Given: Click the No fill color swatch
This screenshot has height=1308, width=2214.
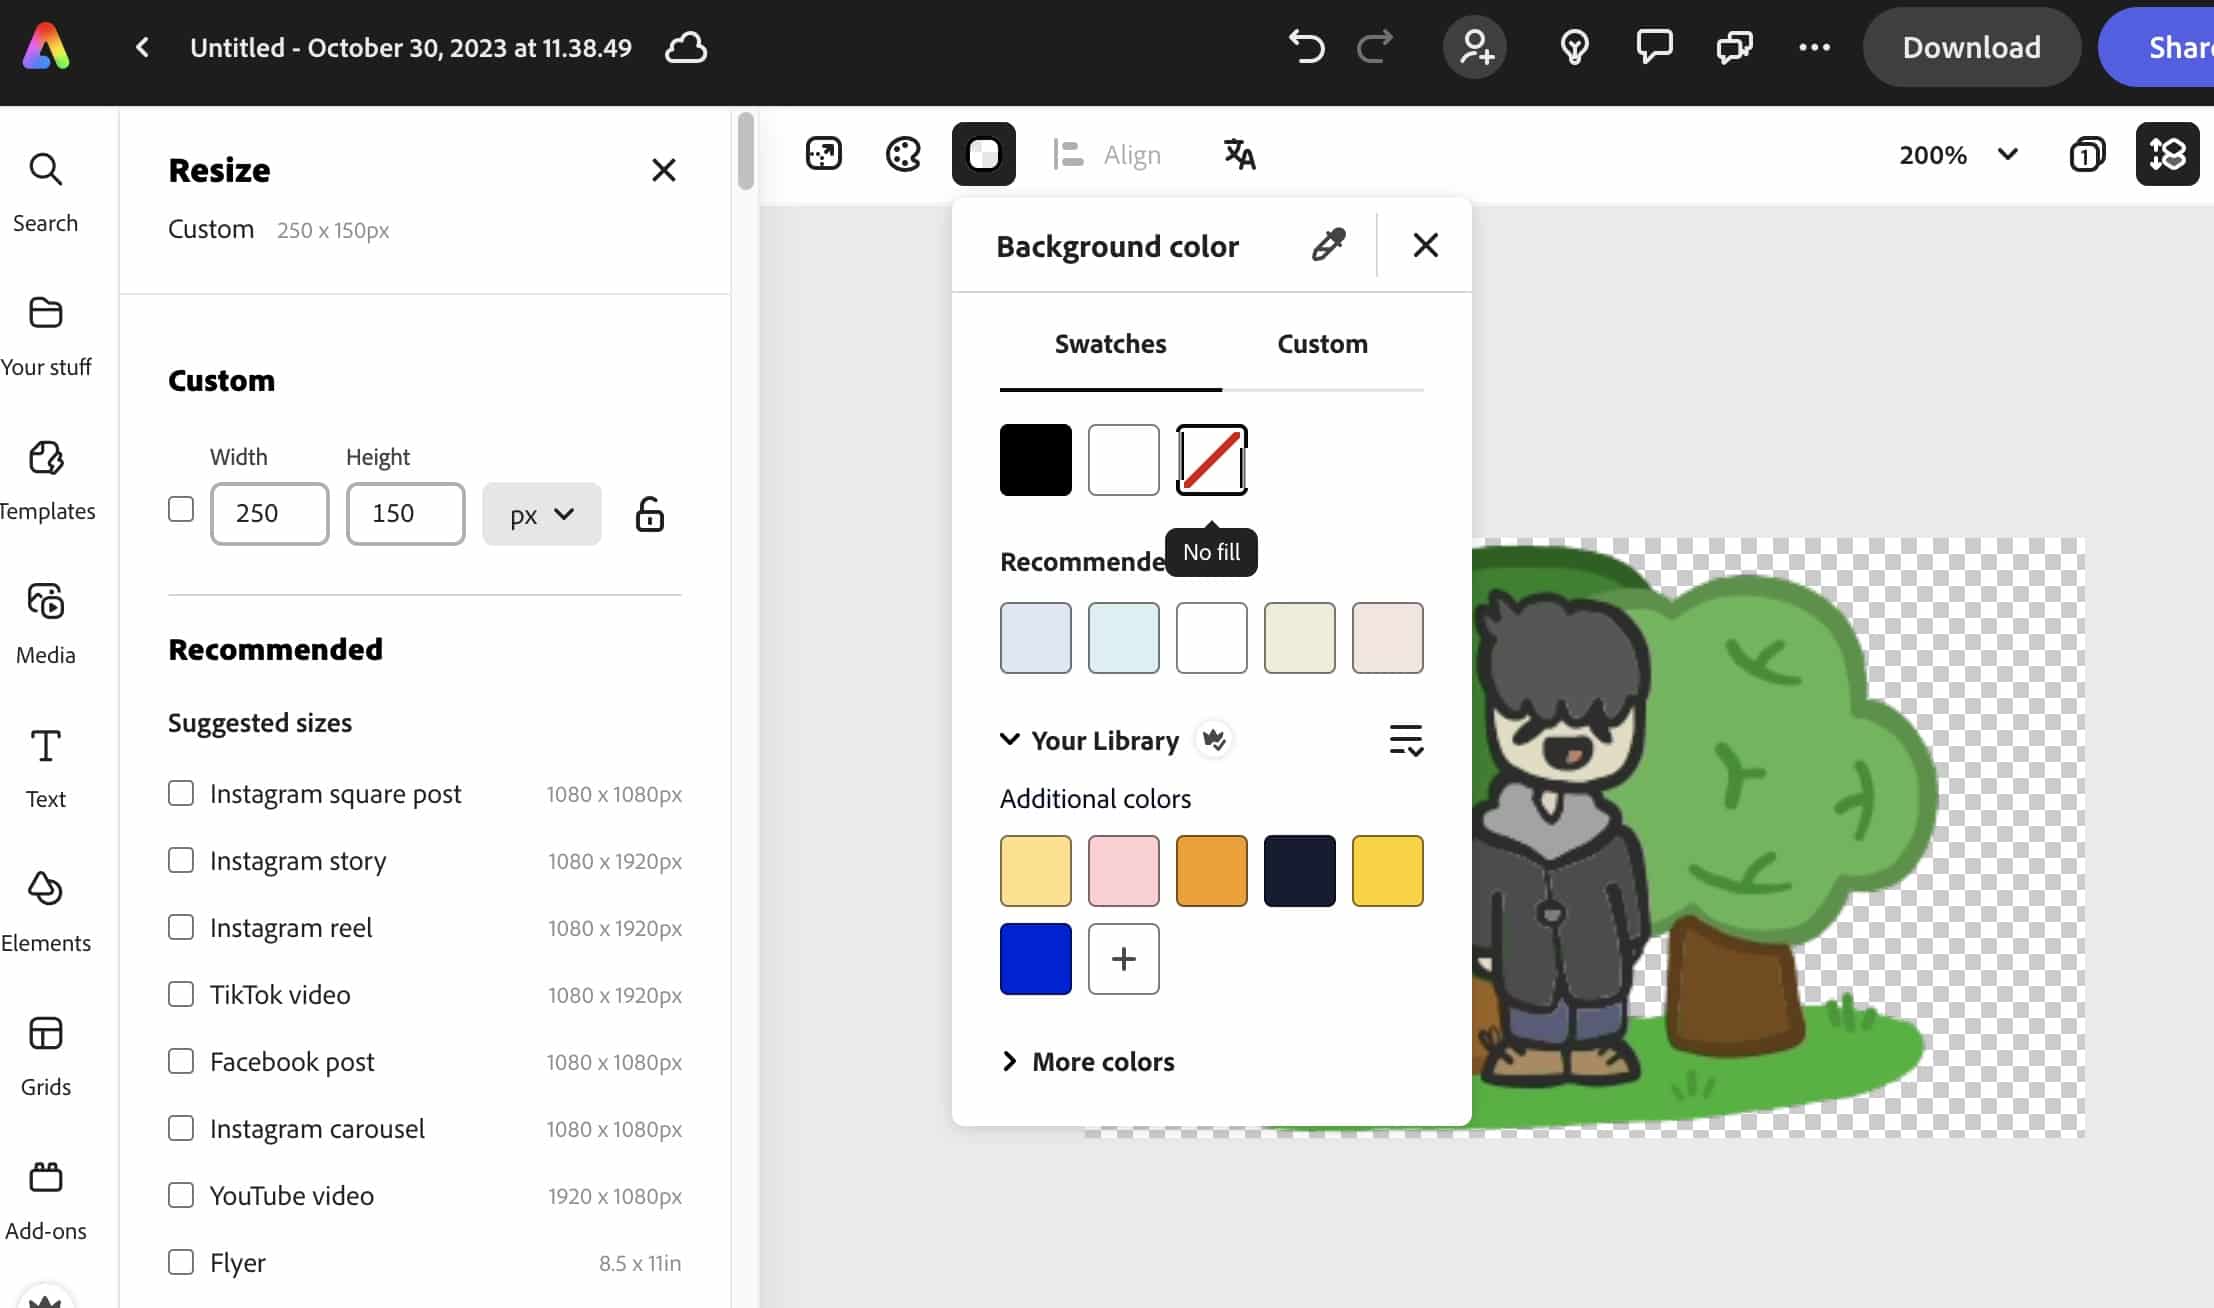Looking at the screenshot, I should pos(1211,458).
